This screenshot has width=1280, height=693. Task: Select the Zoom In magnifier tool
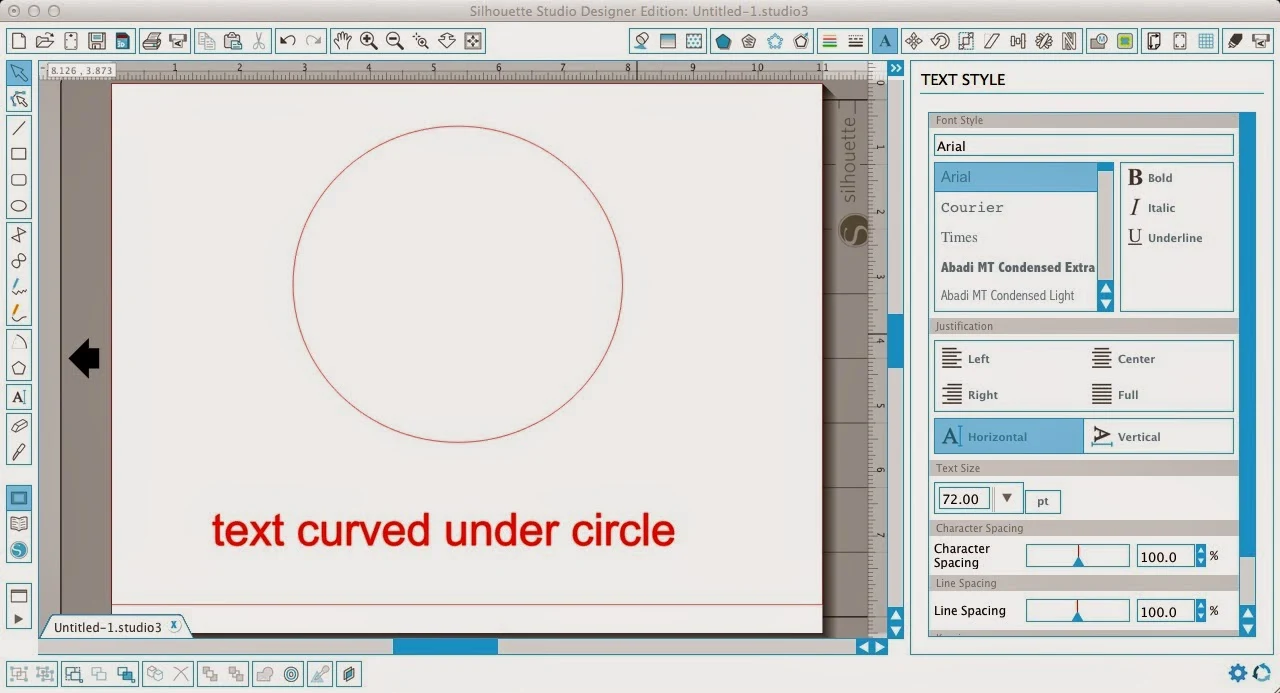[368, 41]
